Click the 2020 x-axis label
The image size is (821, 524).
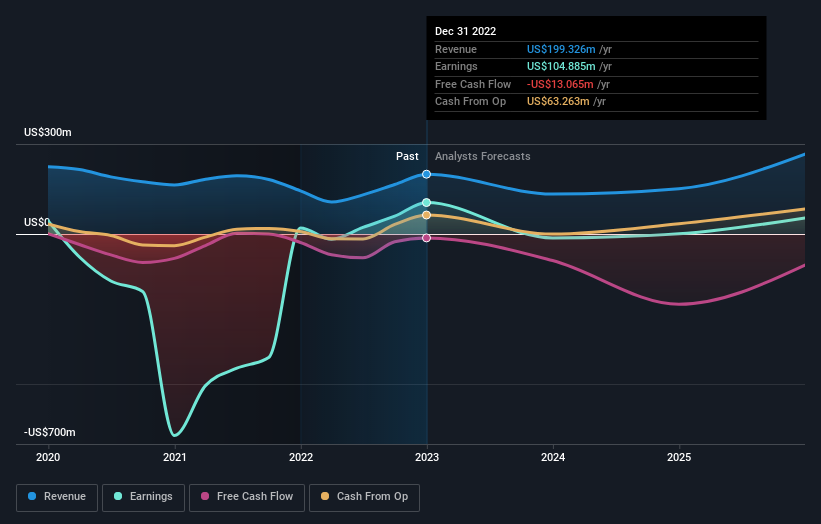point(48,458)
